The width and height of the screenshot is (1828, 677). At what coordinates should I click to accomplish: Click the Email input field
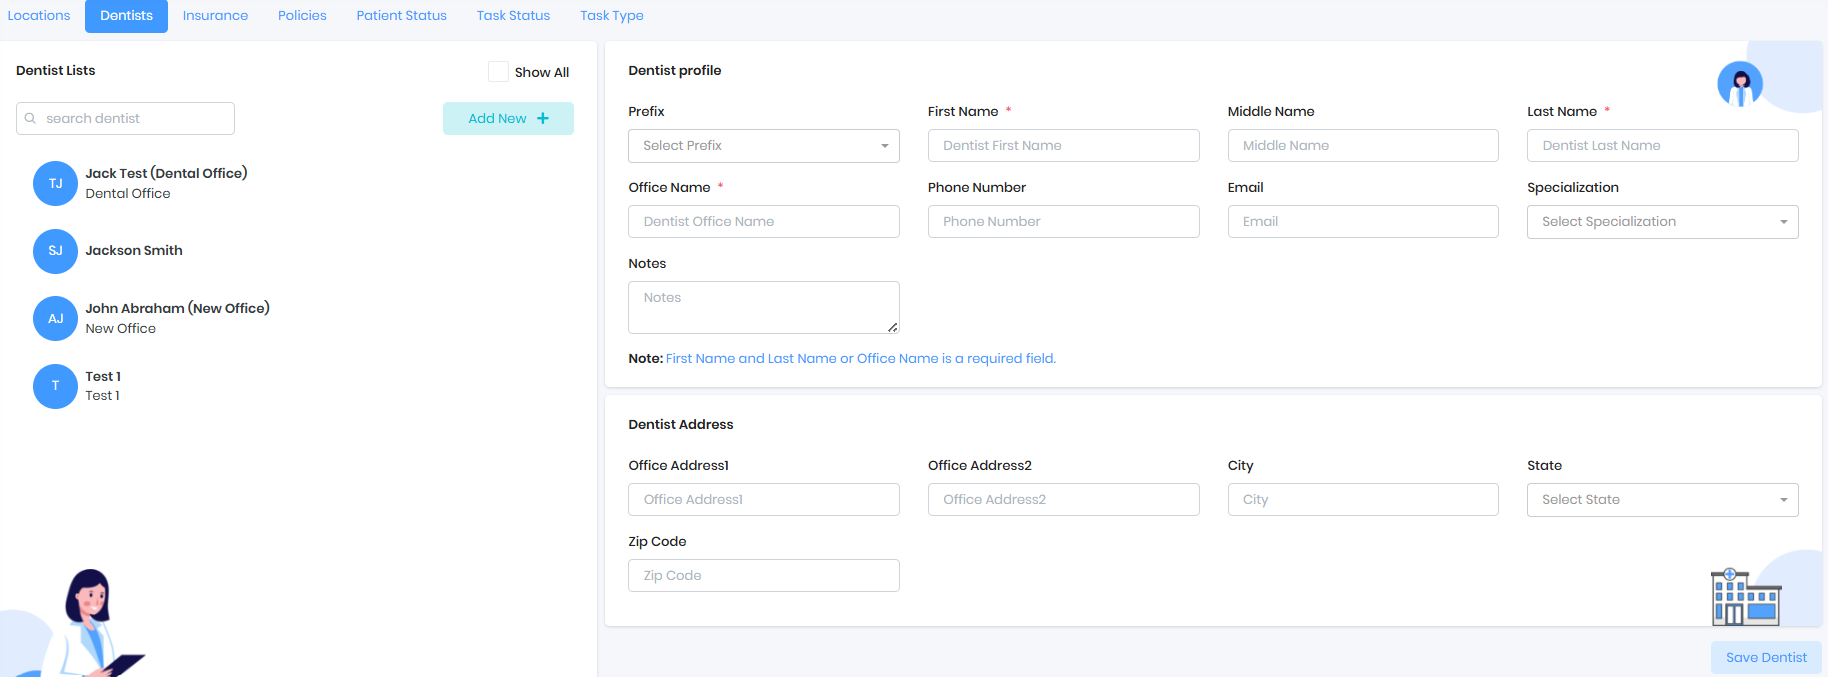click(x=1363, y=222)
